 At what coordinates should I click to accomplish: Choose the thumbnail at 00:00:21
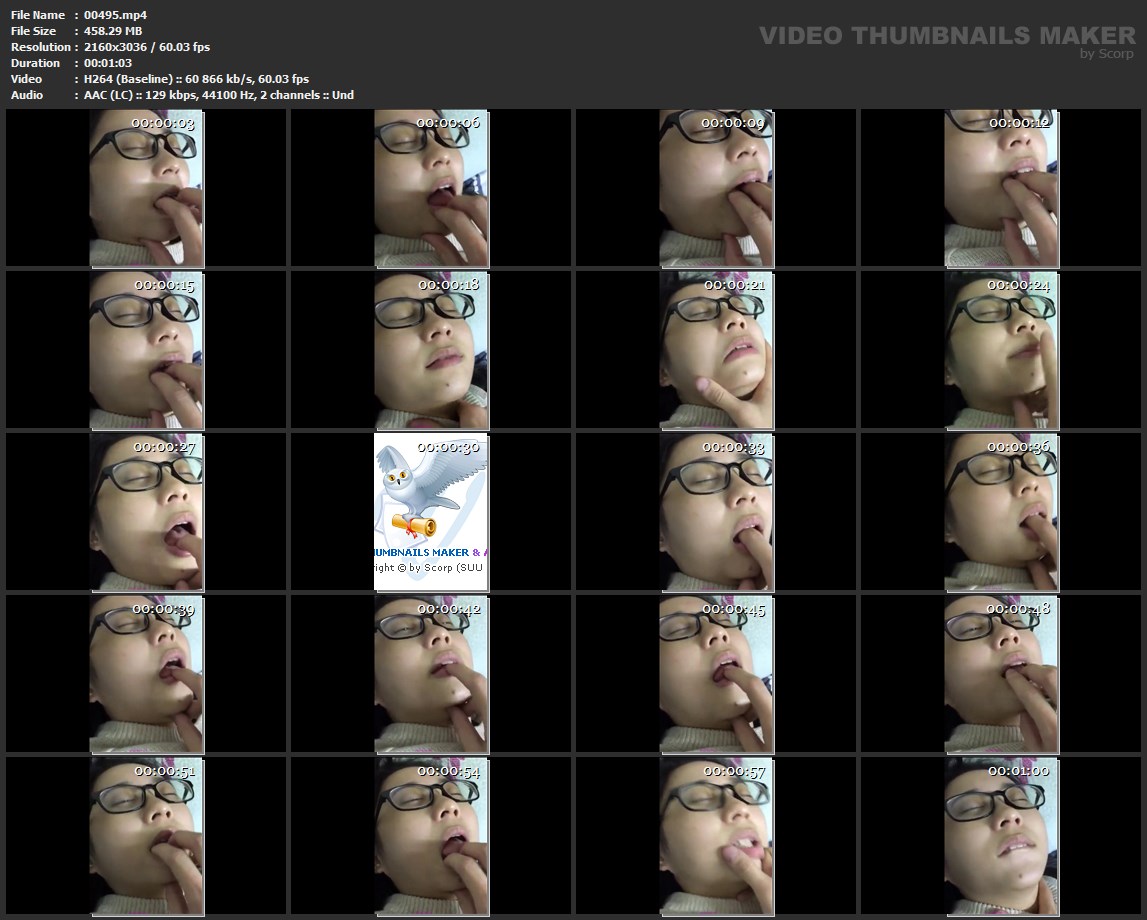[x=716, y=350]
